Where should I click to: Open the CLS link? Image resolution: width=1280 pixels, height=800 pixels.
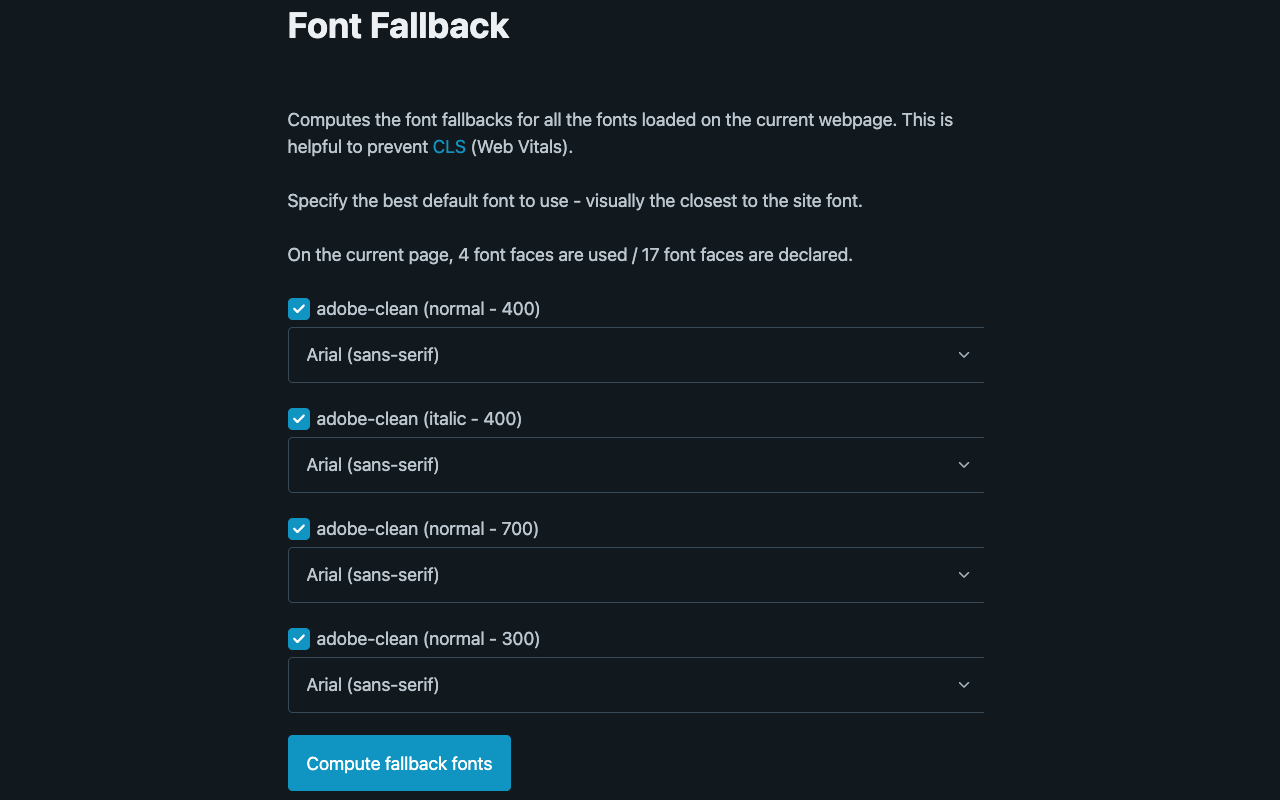(x=449, y=146)
